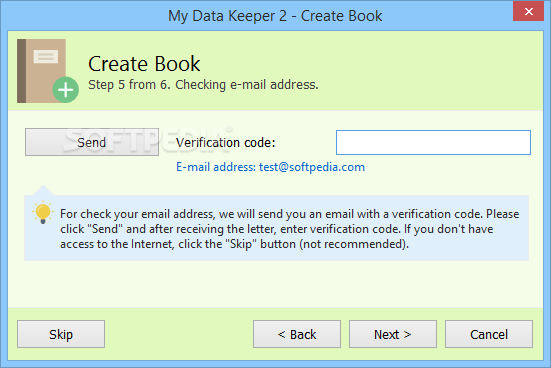The image size is (551, 368).
Task: Click the e-mail address test@softpedia.com text
Action: [270, 167]
